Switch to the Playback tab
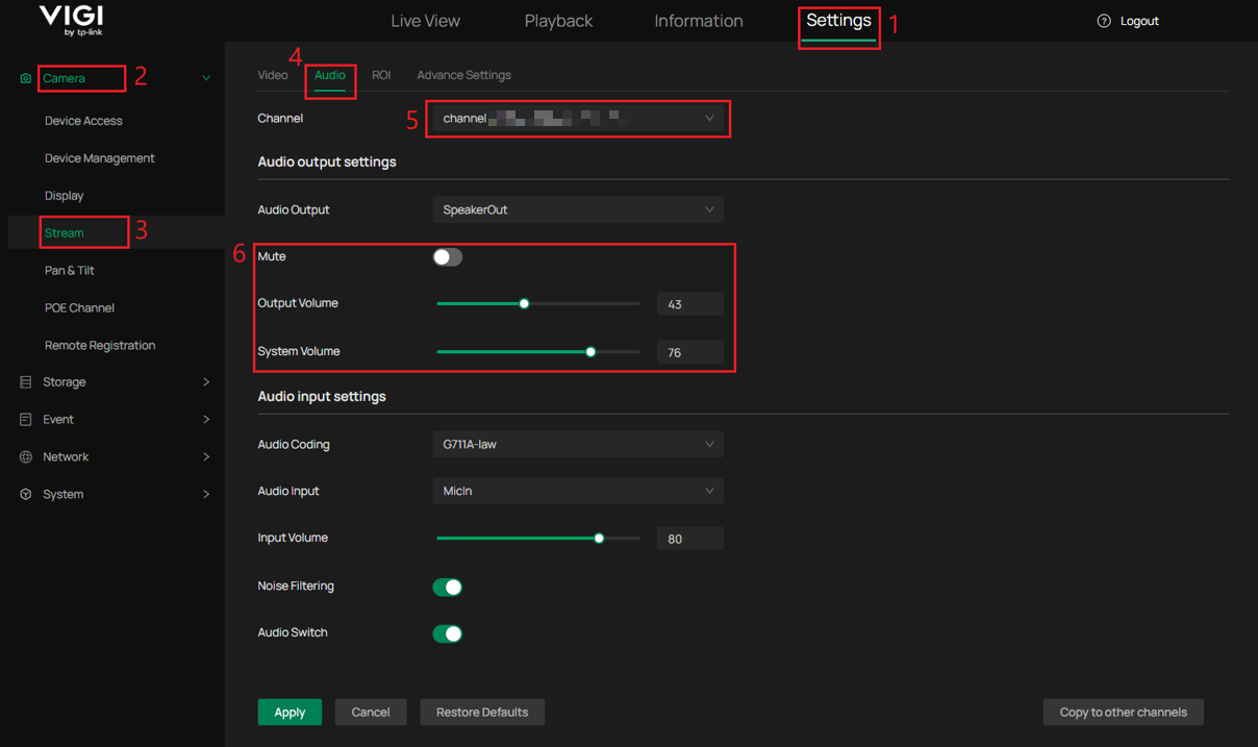This screenshot has height=747, width=1258. tap(558, 21)
